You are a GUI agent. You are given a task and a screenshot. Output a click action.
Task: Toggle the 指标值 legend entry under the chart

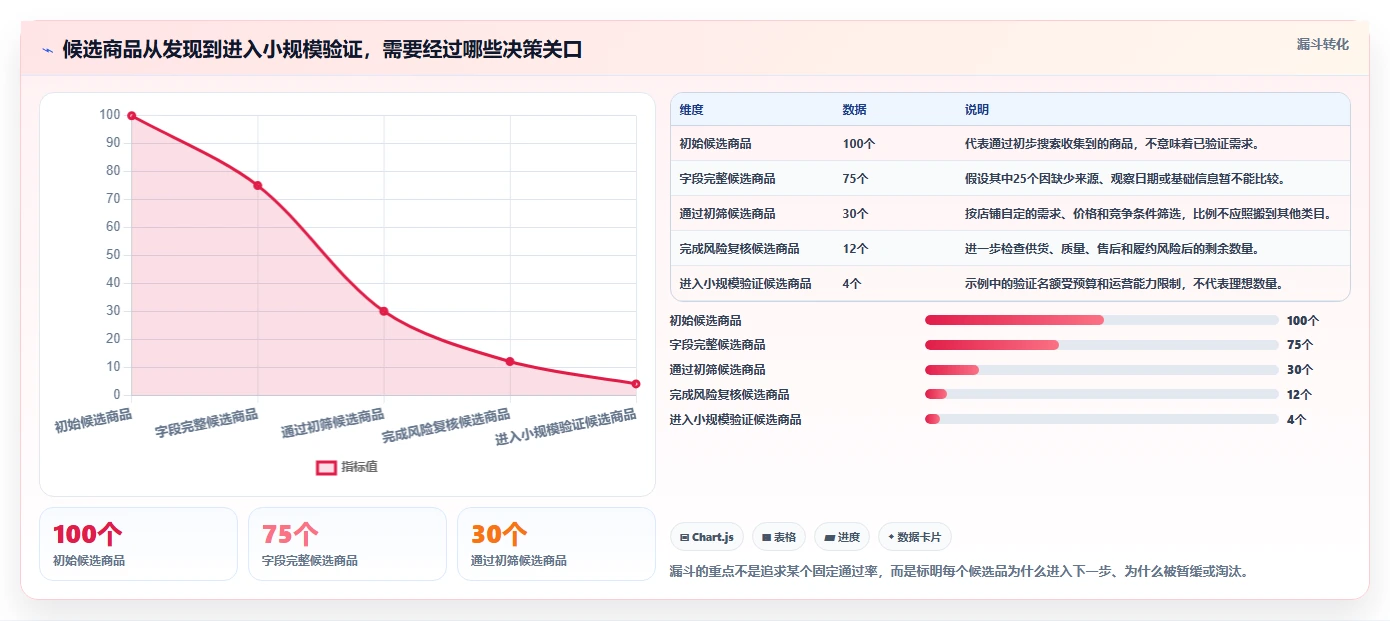[347, 467]
